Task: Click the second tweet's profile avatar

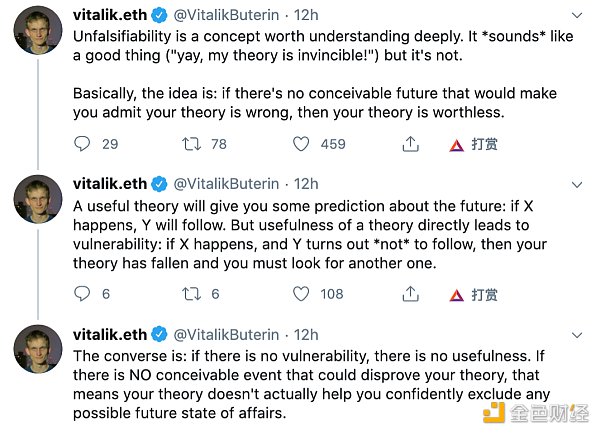Action: click(x=38, y=199)
